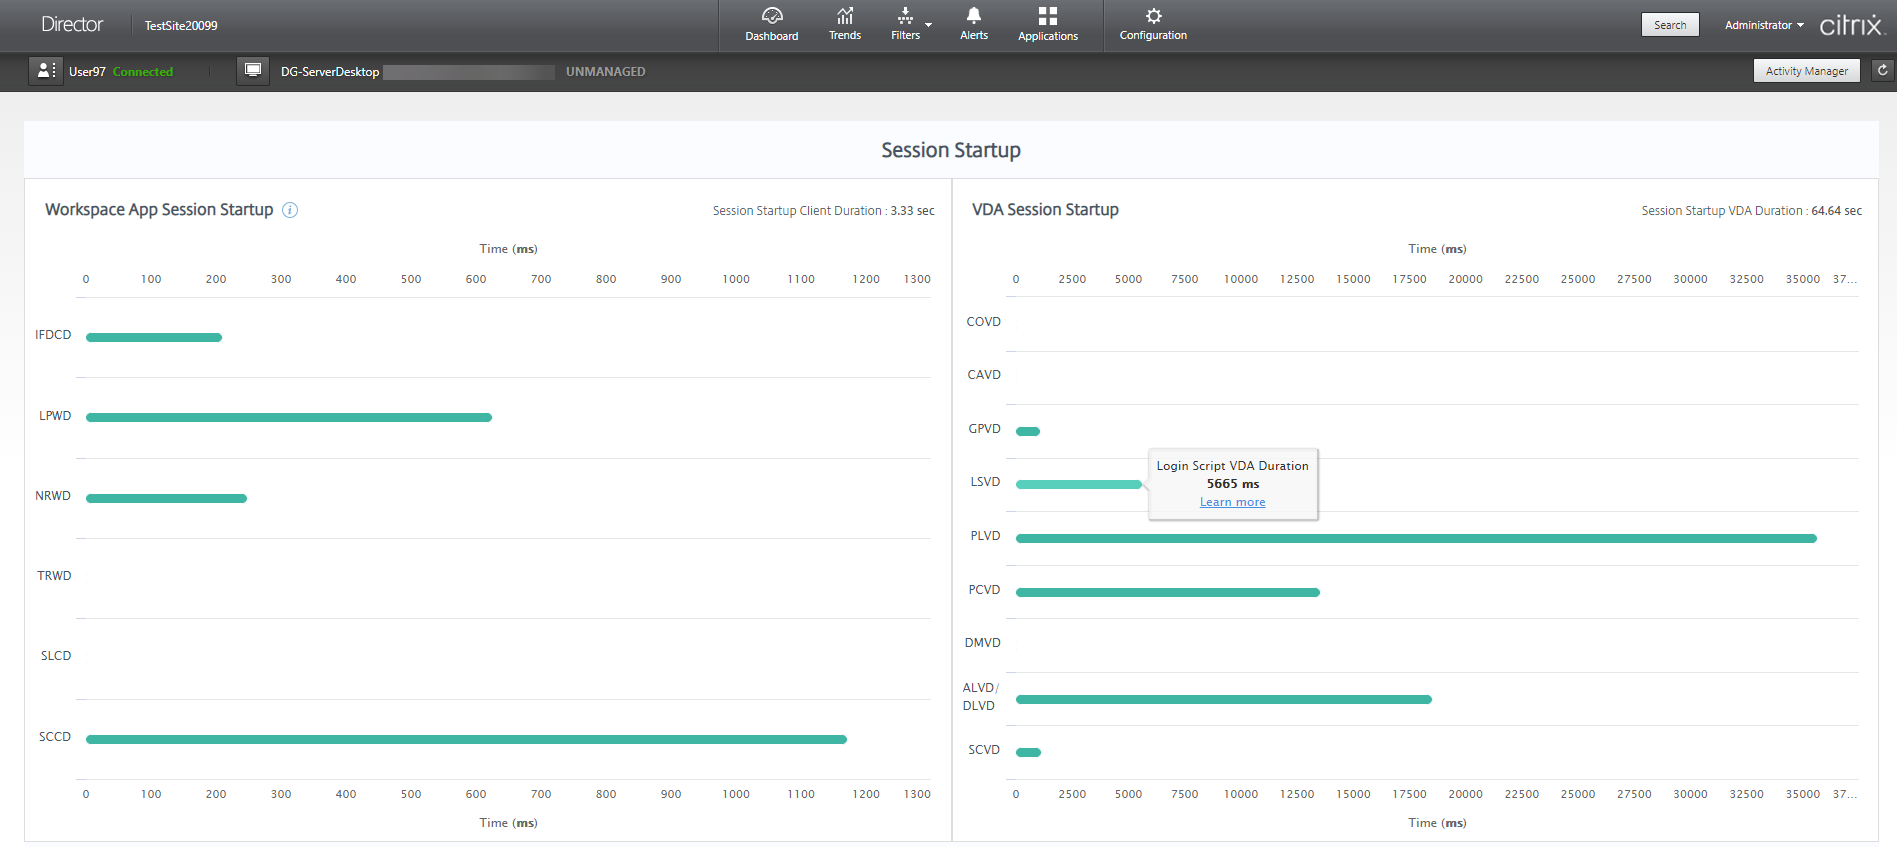Click the user session icon beside User97
Screen dimensions: 1897x847
click(45, 71)
